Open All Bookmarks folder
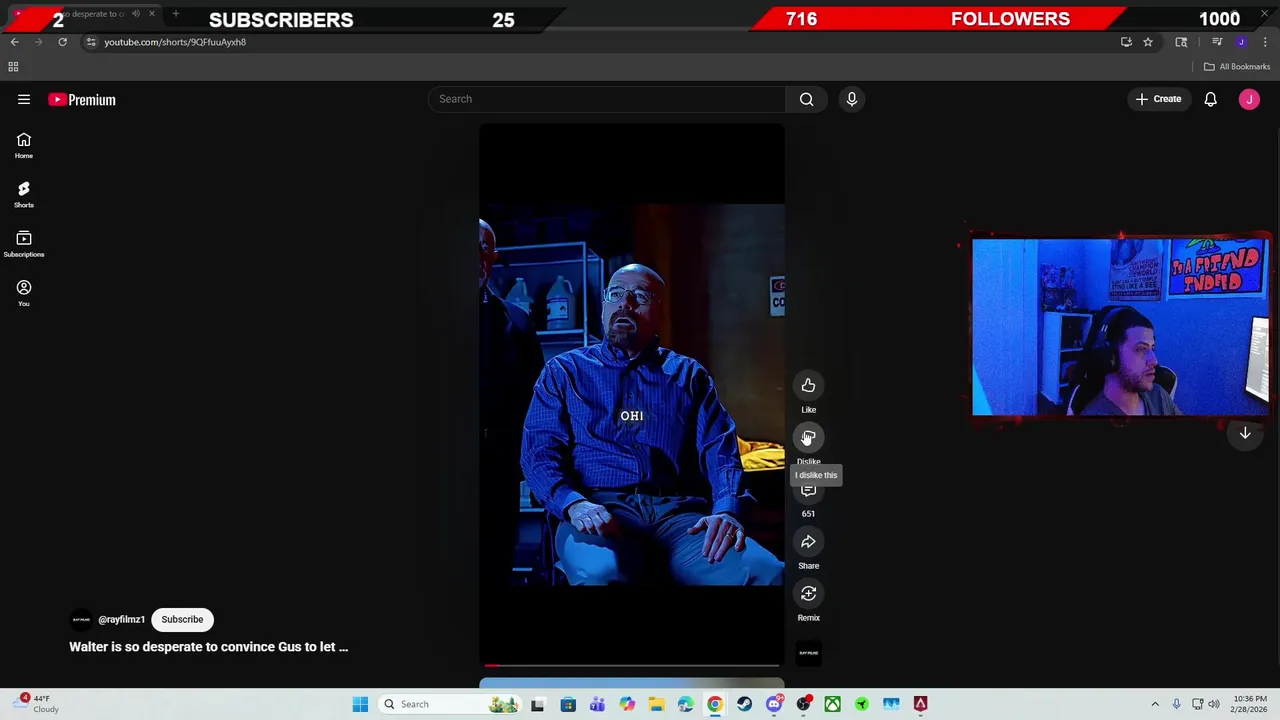Image resolution: width=1280 pixels, height=720 pixels. (1237, 67)
